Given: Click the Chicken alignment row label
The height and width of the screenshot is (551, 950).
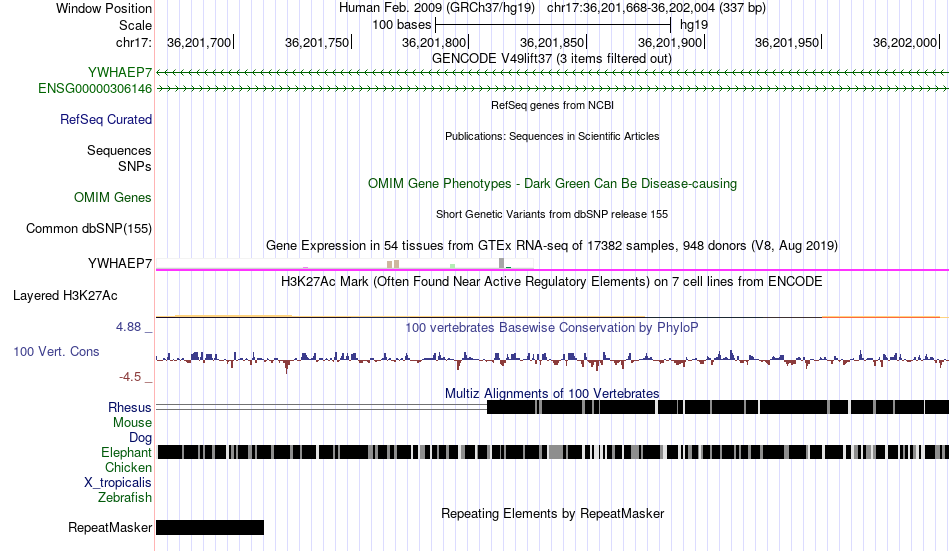Looking at the screenshot, I should click(128, 467).
